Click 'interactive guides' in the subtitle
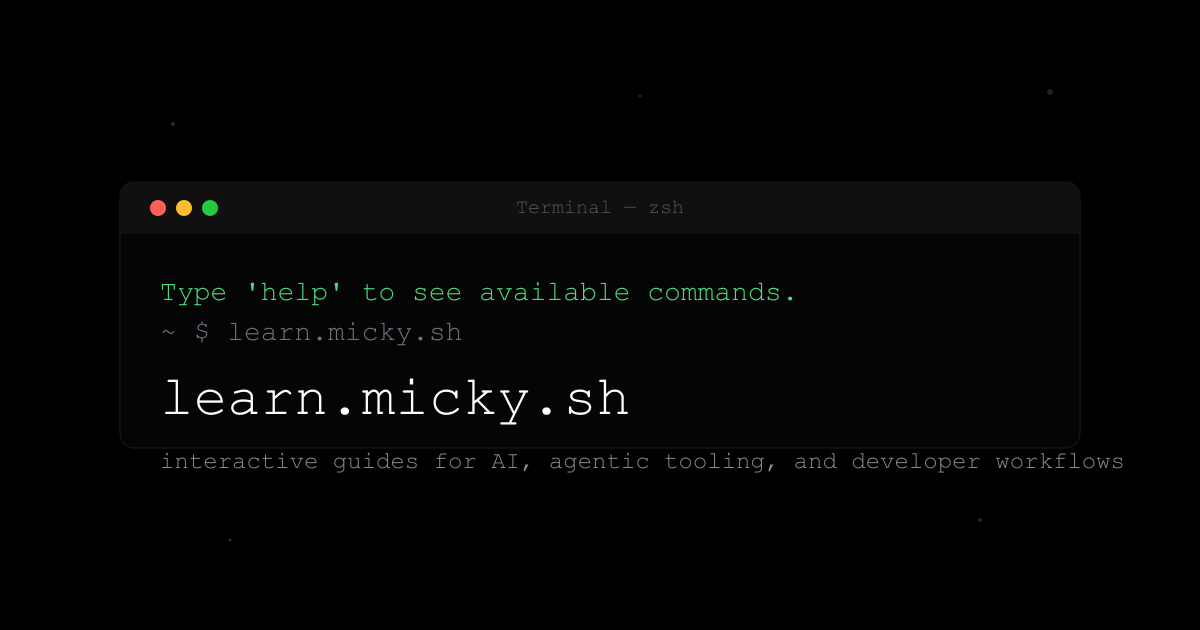 pos(290,462)
